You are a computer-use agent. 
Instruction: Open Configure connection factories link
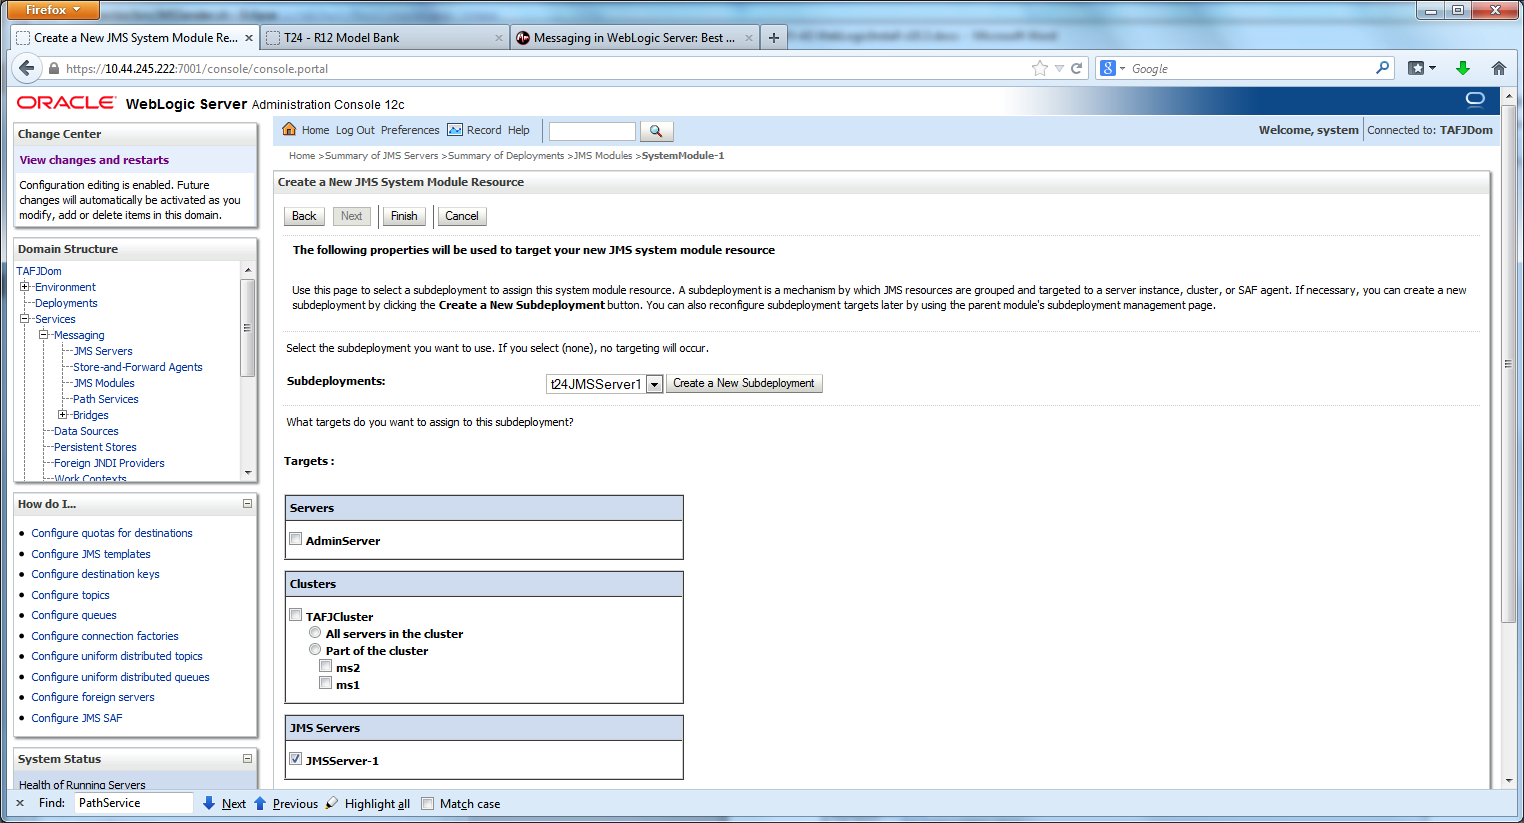105,636
